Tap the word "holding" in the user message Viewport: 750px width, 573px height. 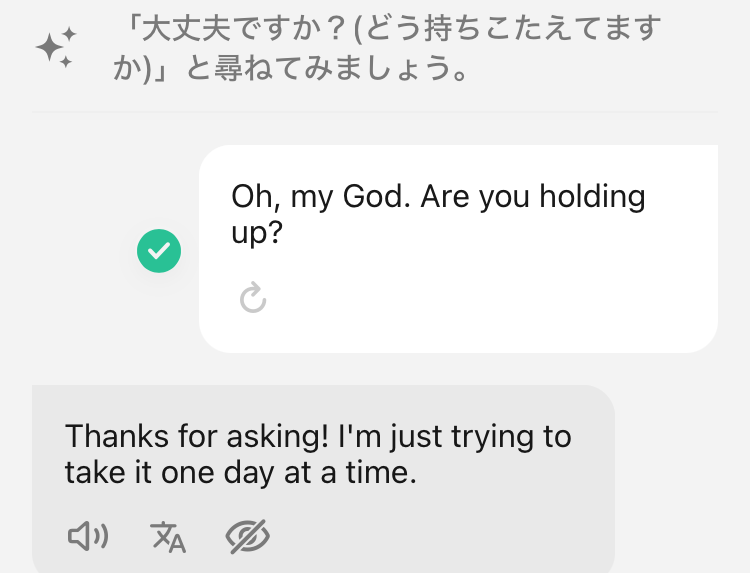coord(592,196)
